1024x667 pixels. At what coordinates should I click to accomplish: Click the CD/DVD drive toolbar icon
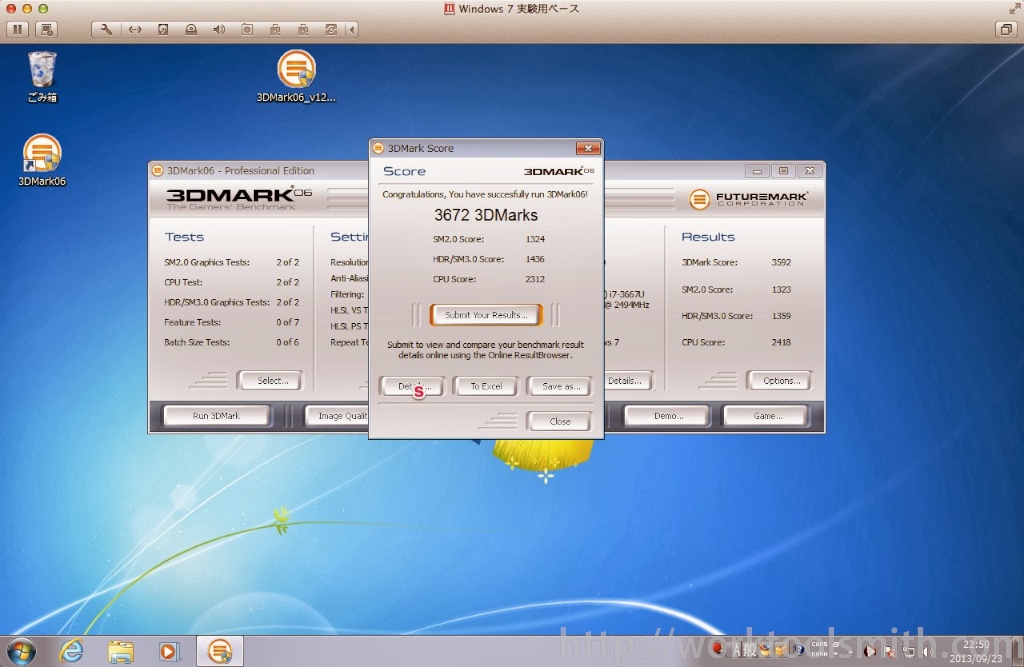pos(191,29)
